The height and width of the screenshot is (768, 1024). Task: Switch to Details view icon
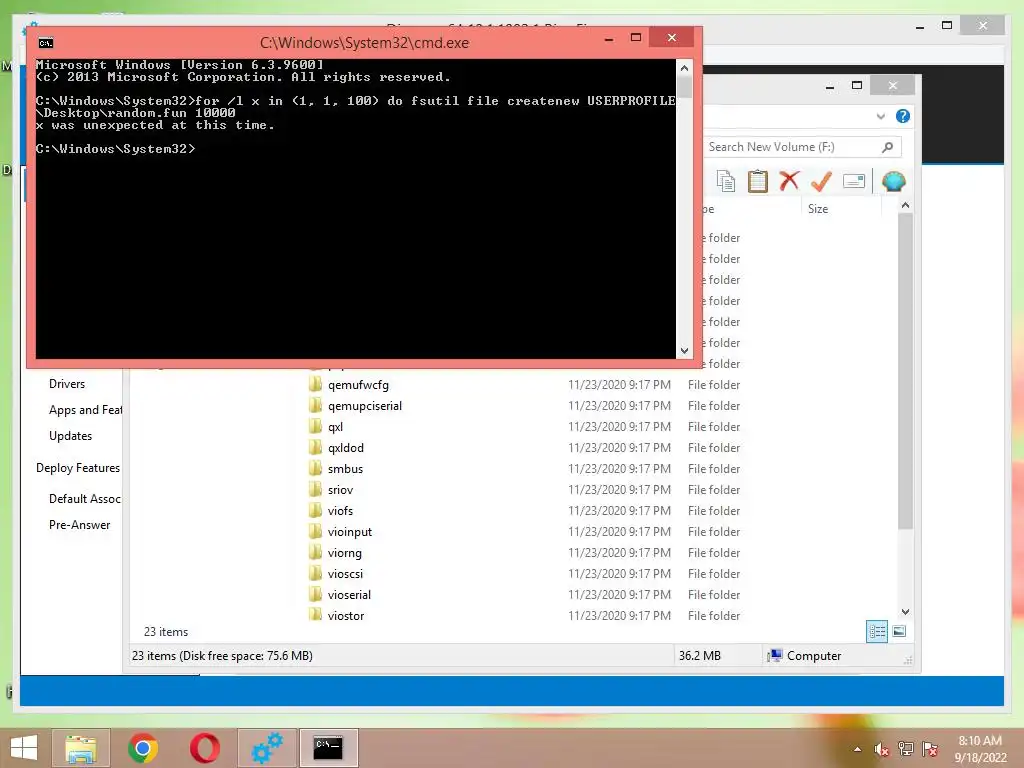coord(877,632)
